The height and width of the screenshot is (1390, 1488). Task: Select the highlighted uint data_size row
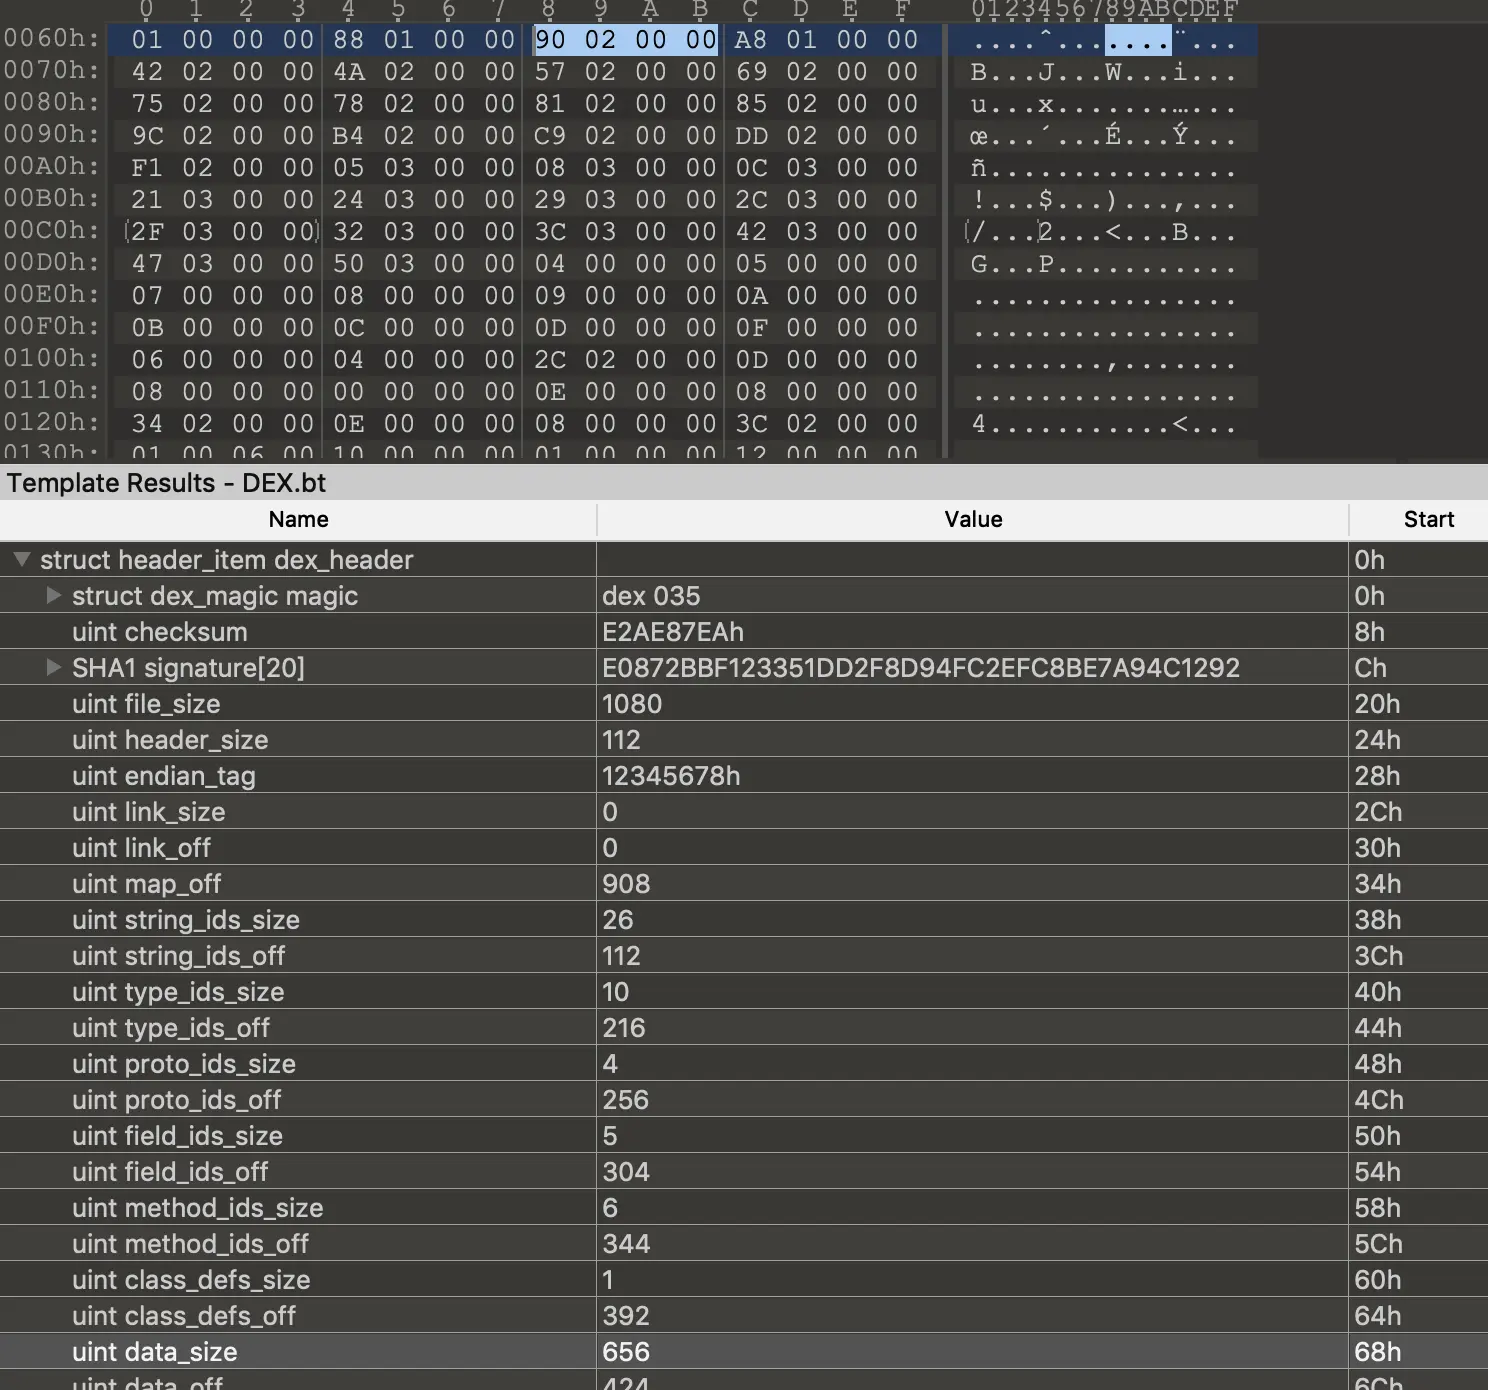pos(744,1352)
